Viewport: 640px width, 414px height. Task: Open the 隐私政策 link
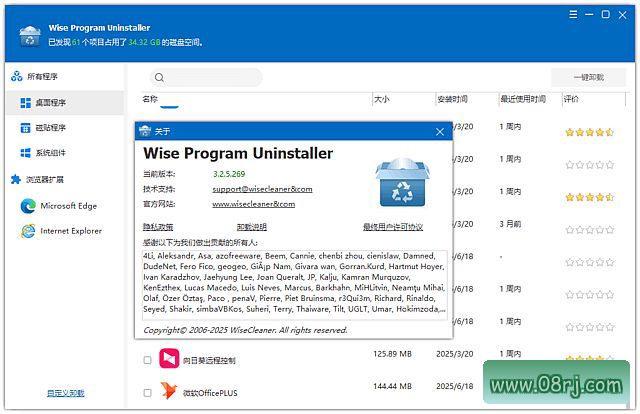point(157,227)
